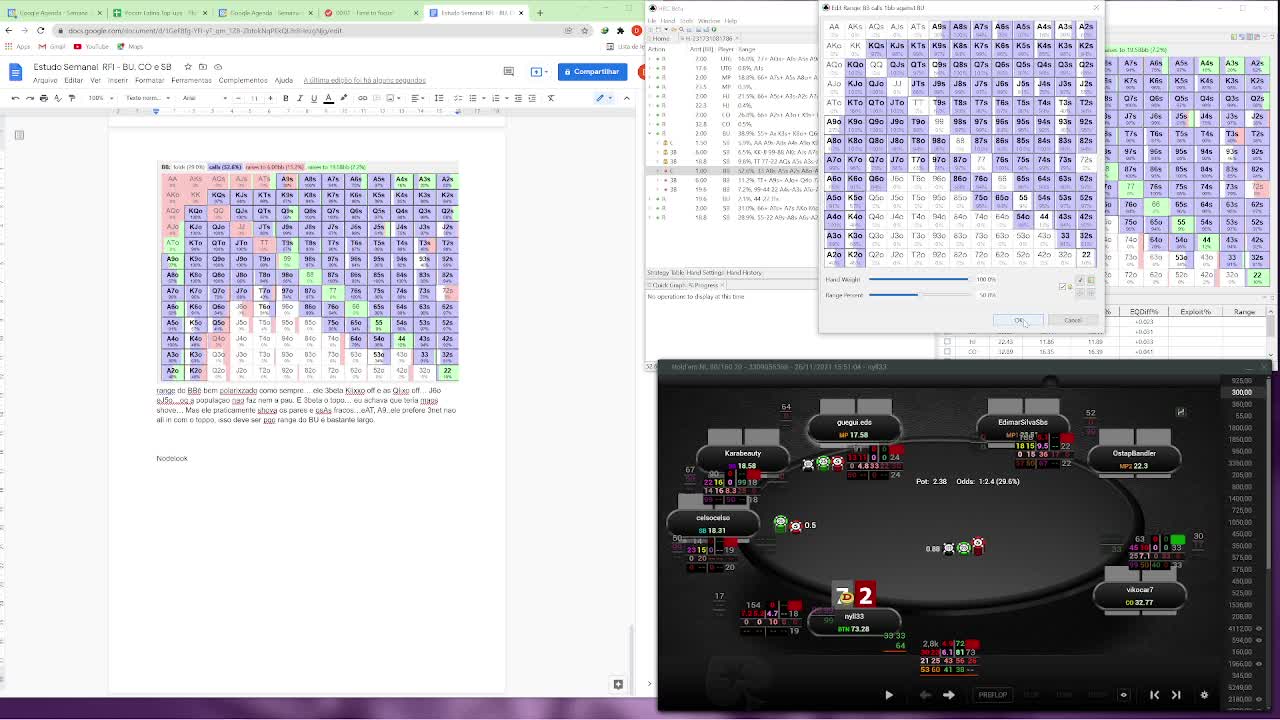Increase the font size with plus button

pyautogui.click(x=270, y=98)
